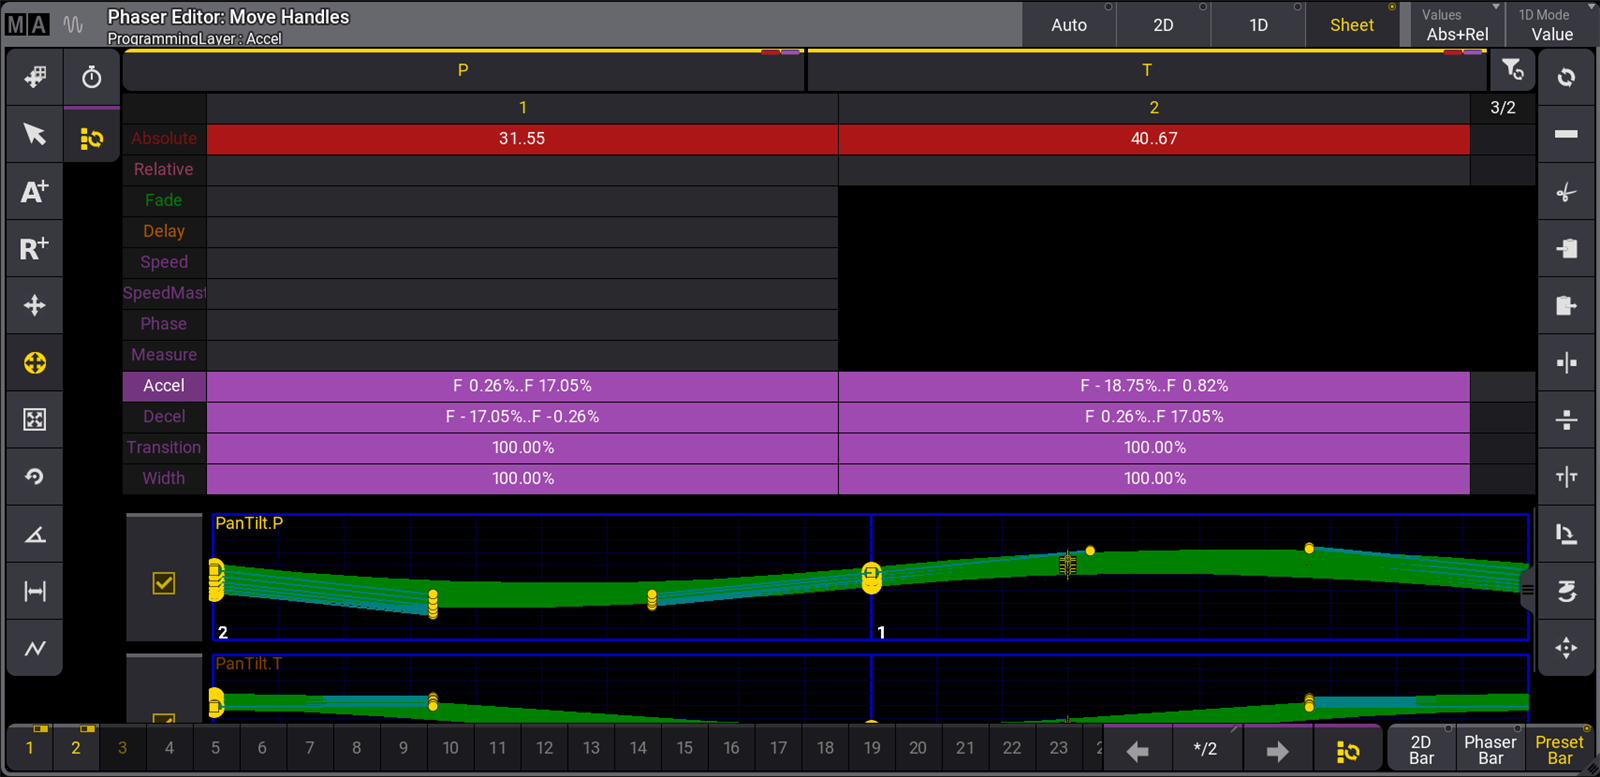Open the */2 step selector

coord(1206,749)
